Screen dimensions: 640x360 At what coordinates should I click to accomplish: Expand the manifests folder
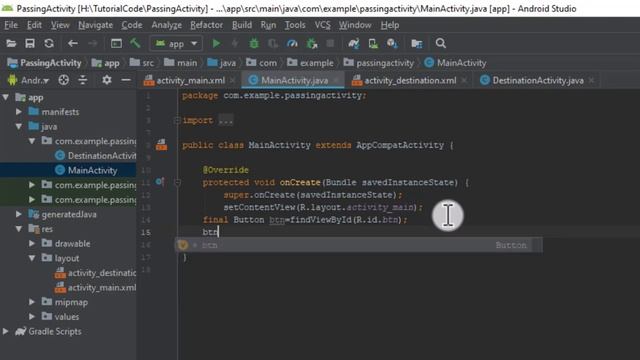point(19,111)
